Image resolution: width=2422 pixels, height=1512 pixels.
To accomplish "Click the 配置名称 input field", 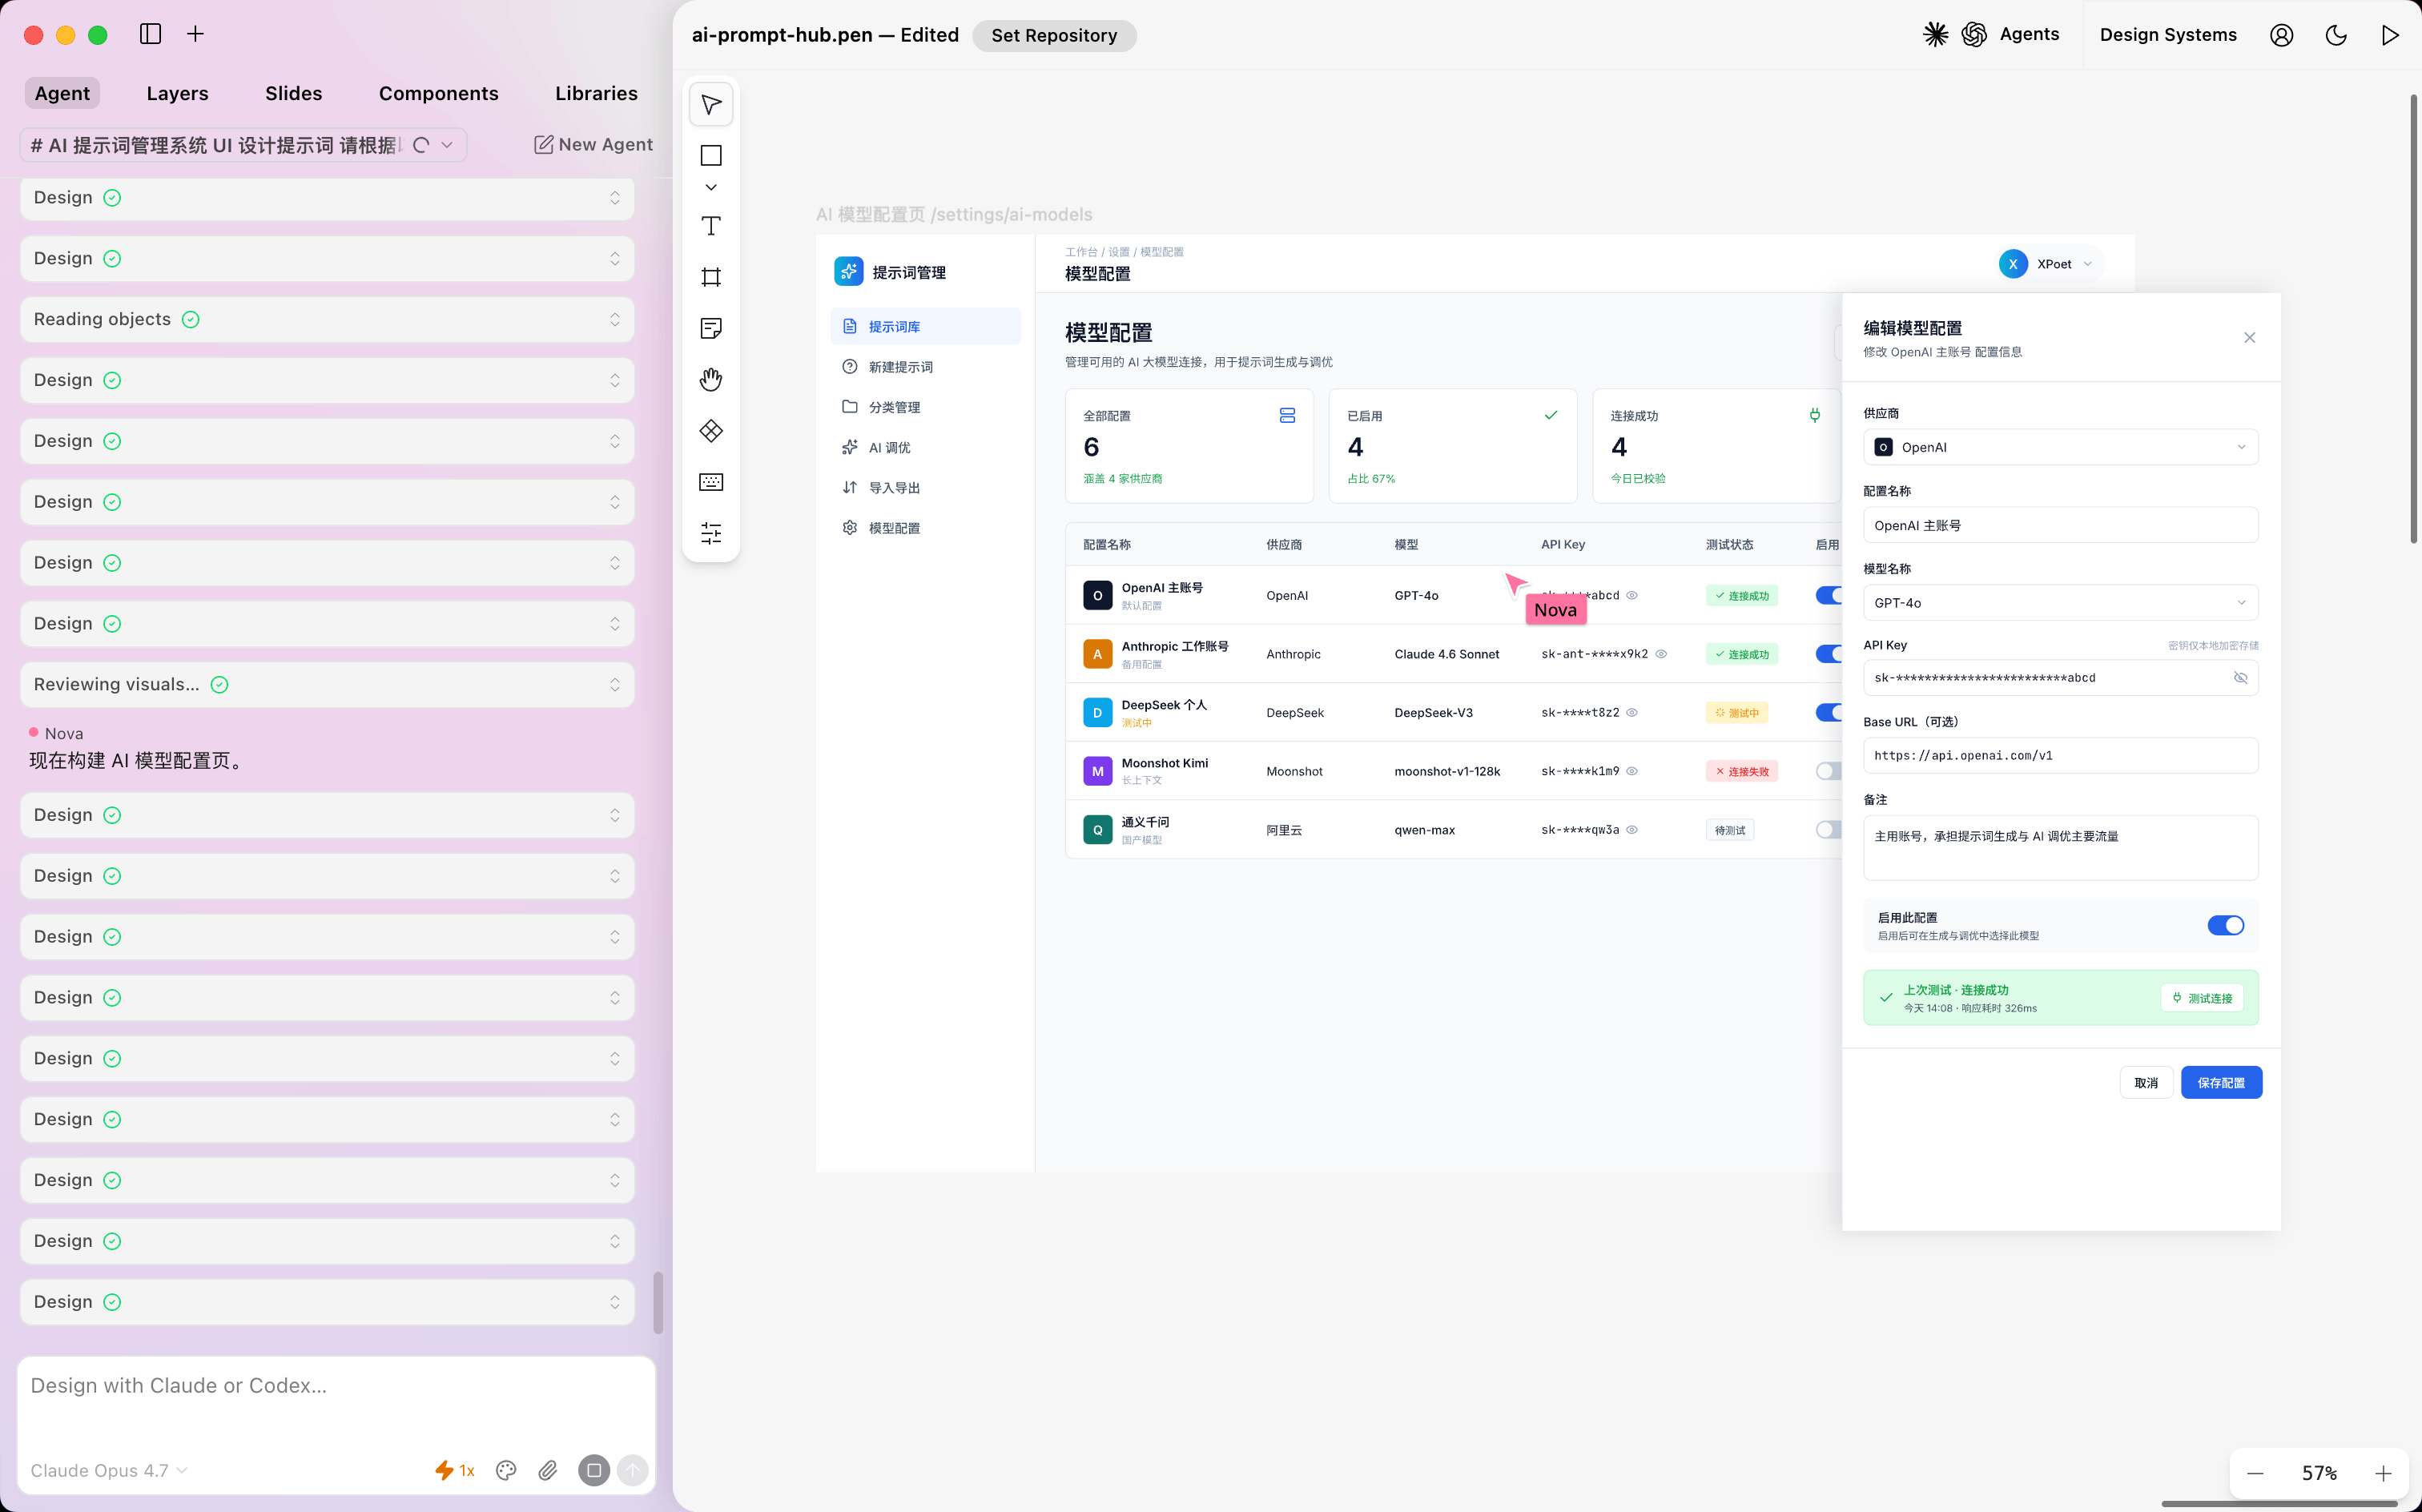I will point(2061,525).
